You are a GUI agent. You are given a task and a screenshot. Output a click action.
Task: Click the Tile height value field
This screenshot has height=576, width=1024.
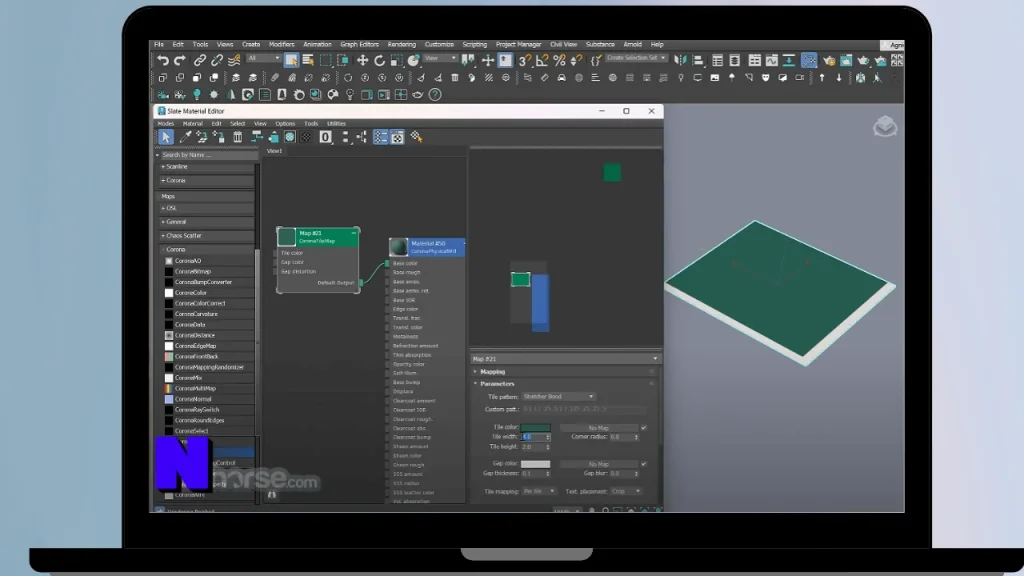[x=533, y=447]
